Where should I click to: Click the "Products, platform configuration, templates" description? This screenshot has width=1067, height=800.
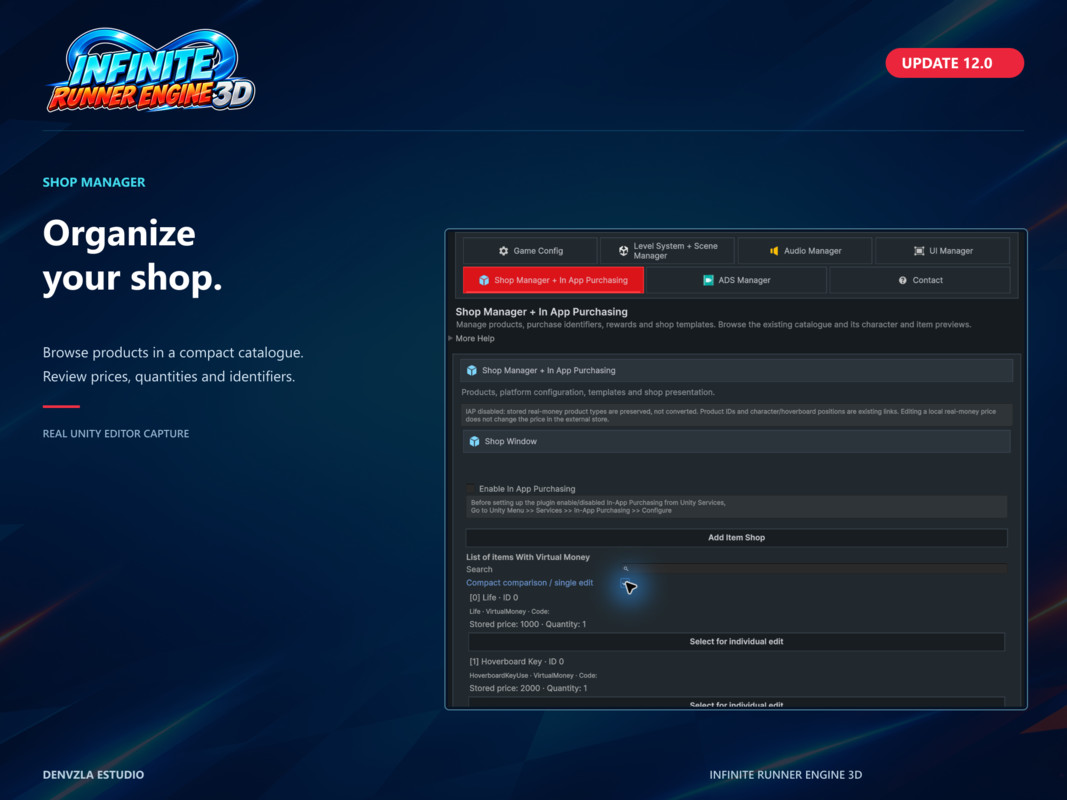click(x=588, y=393)
